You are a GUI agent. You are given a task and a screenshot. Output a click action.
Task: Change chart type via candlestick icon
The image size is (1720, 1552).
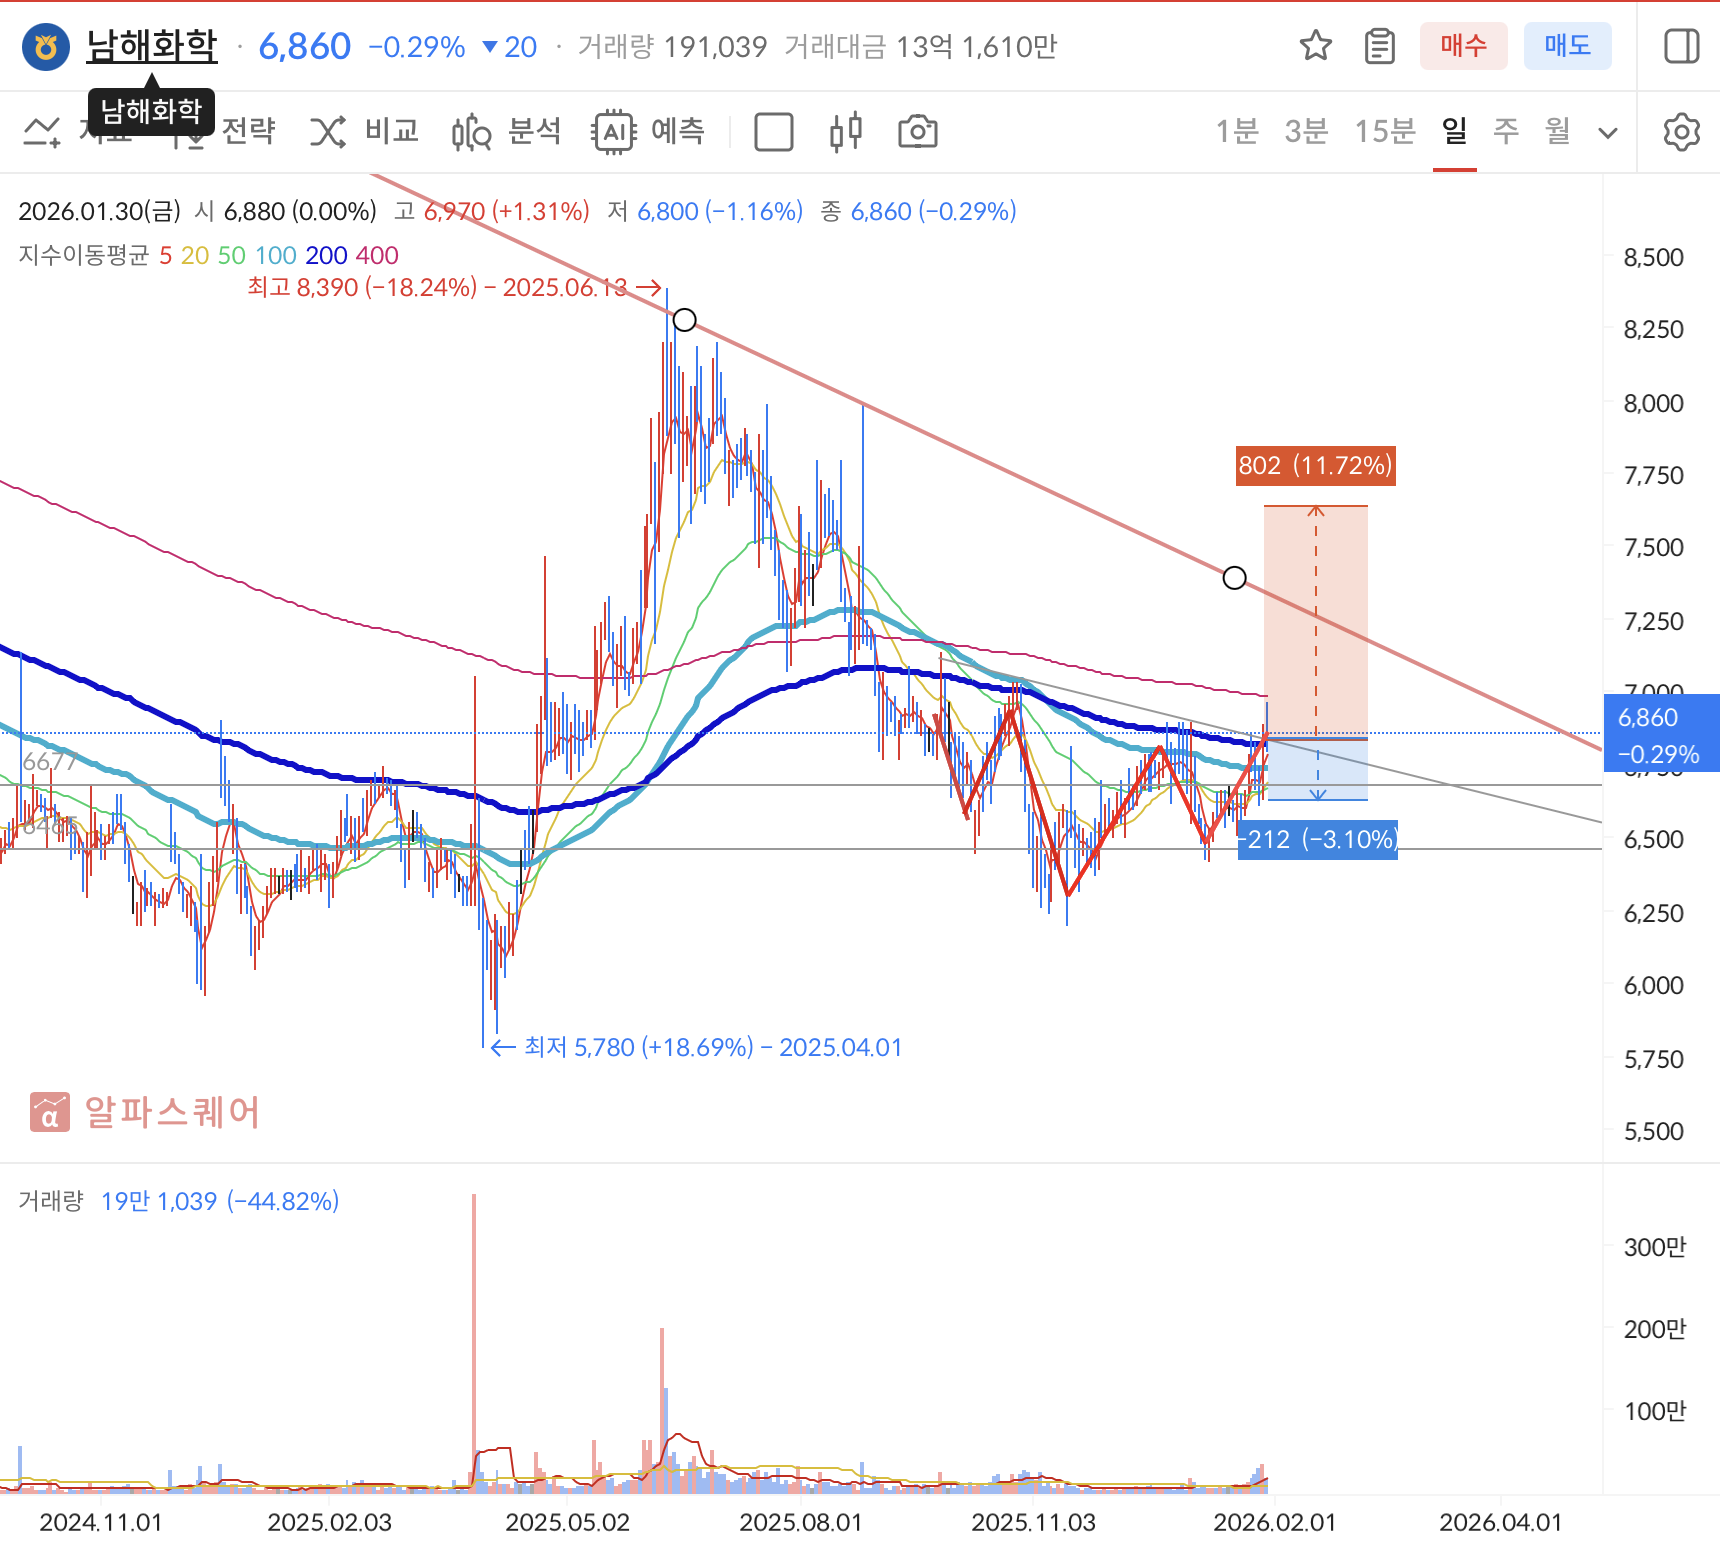coord(845,132)
